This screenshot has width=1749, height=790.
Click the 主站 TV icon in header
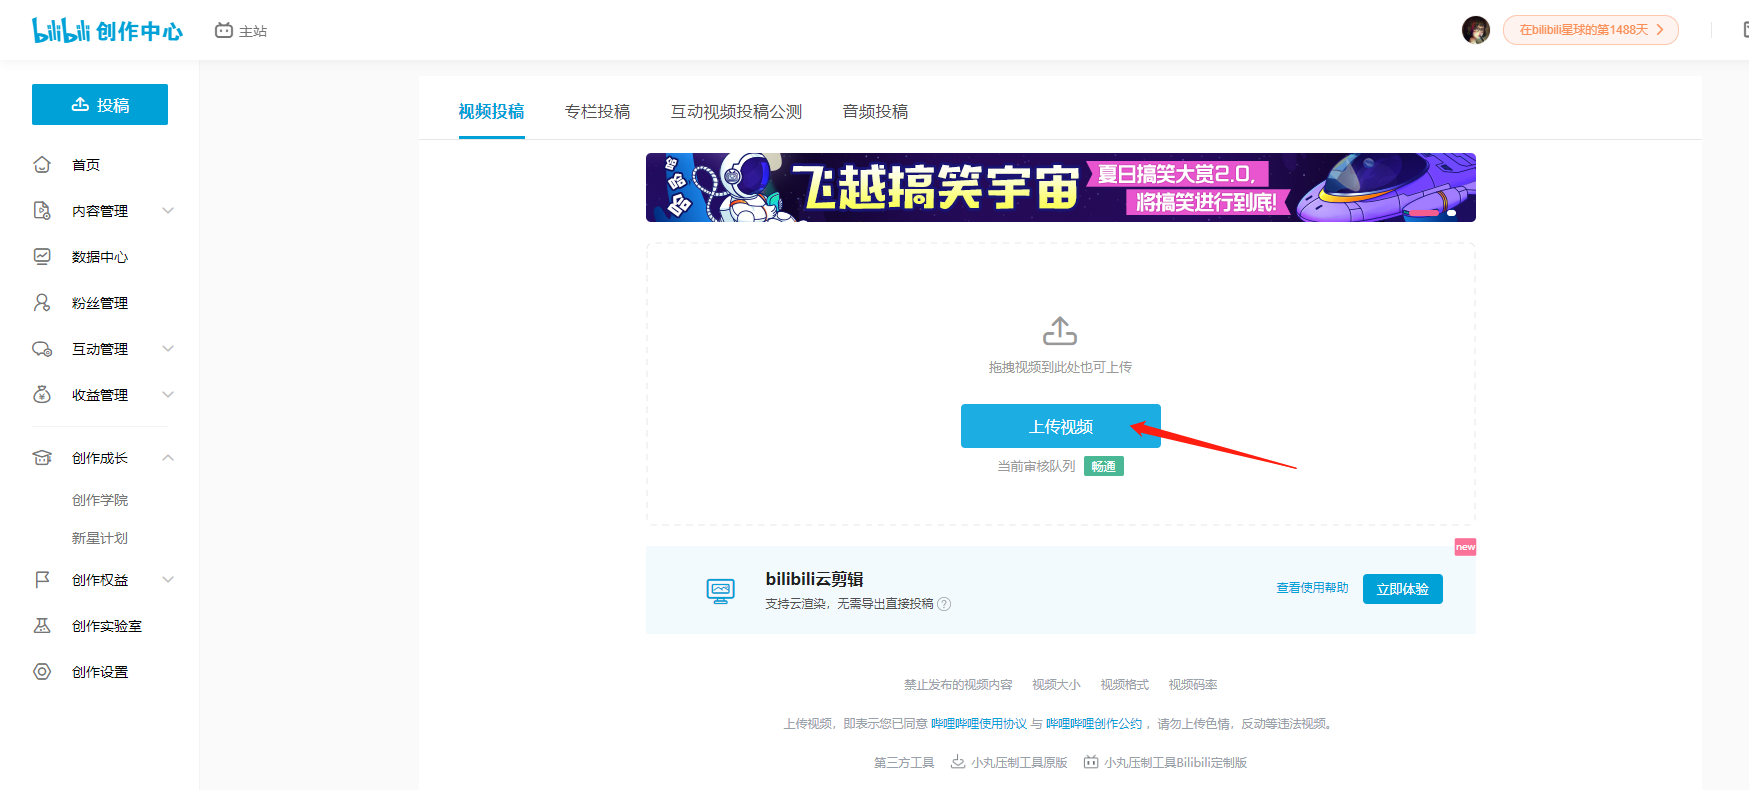click(224, 31)
